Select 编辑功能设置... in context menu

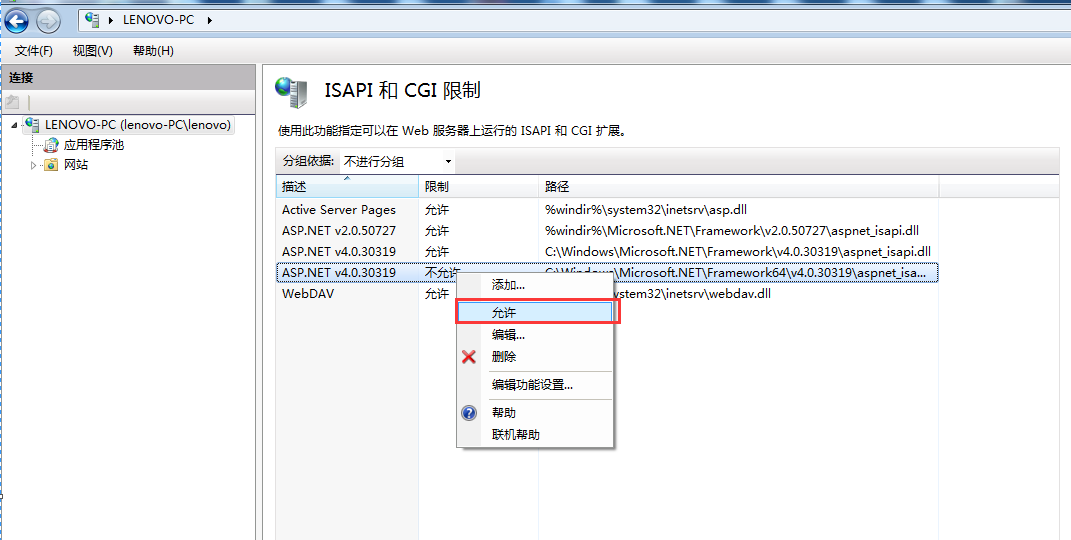click(532, 385)
